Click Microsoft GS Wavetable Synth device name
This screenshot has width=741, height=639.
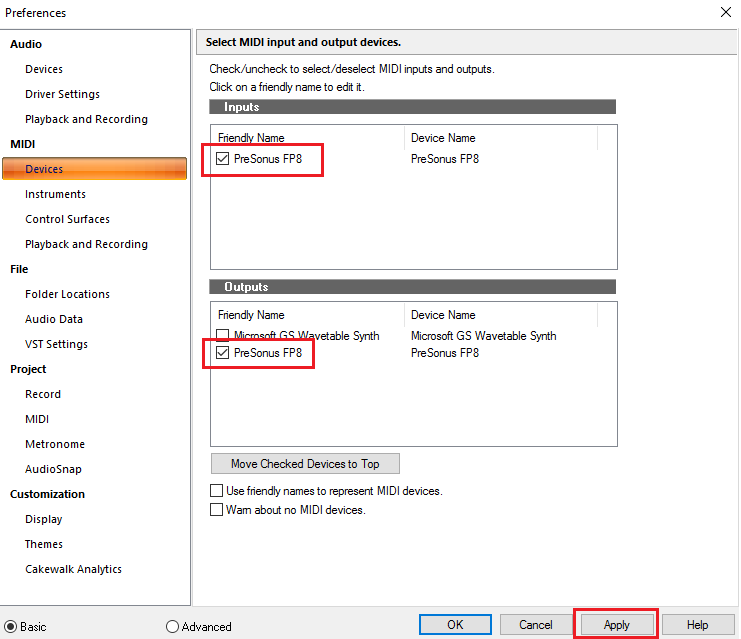click(x=483, y=336)
